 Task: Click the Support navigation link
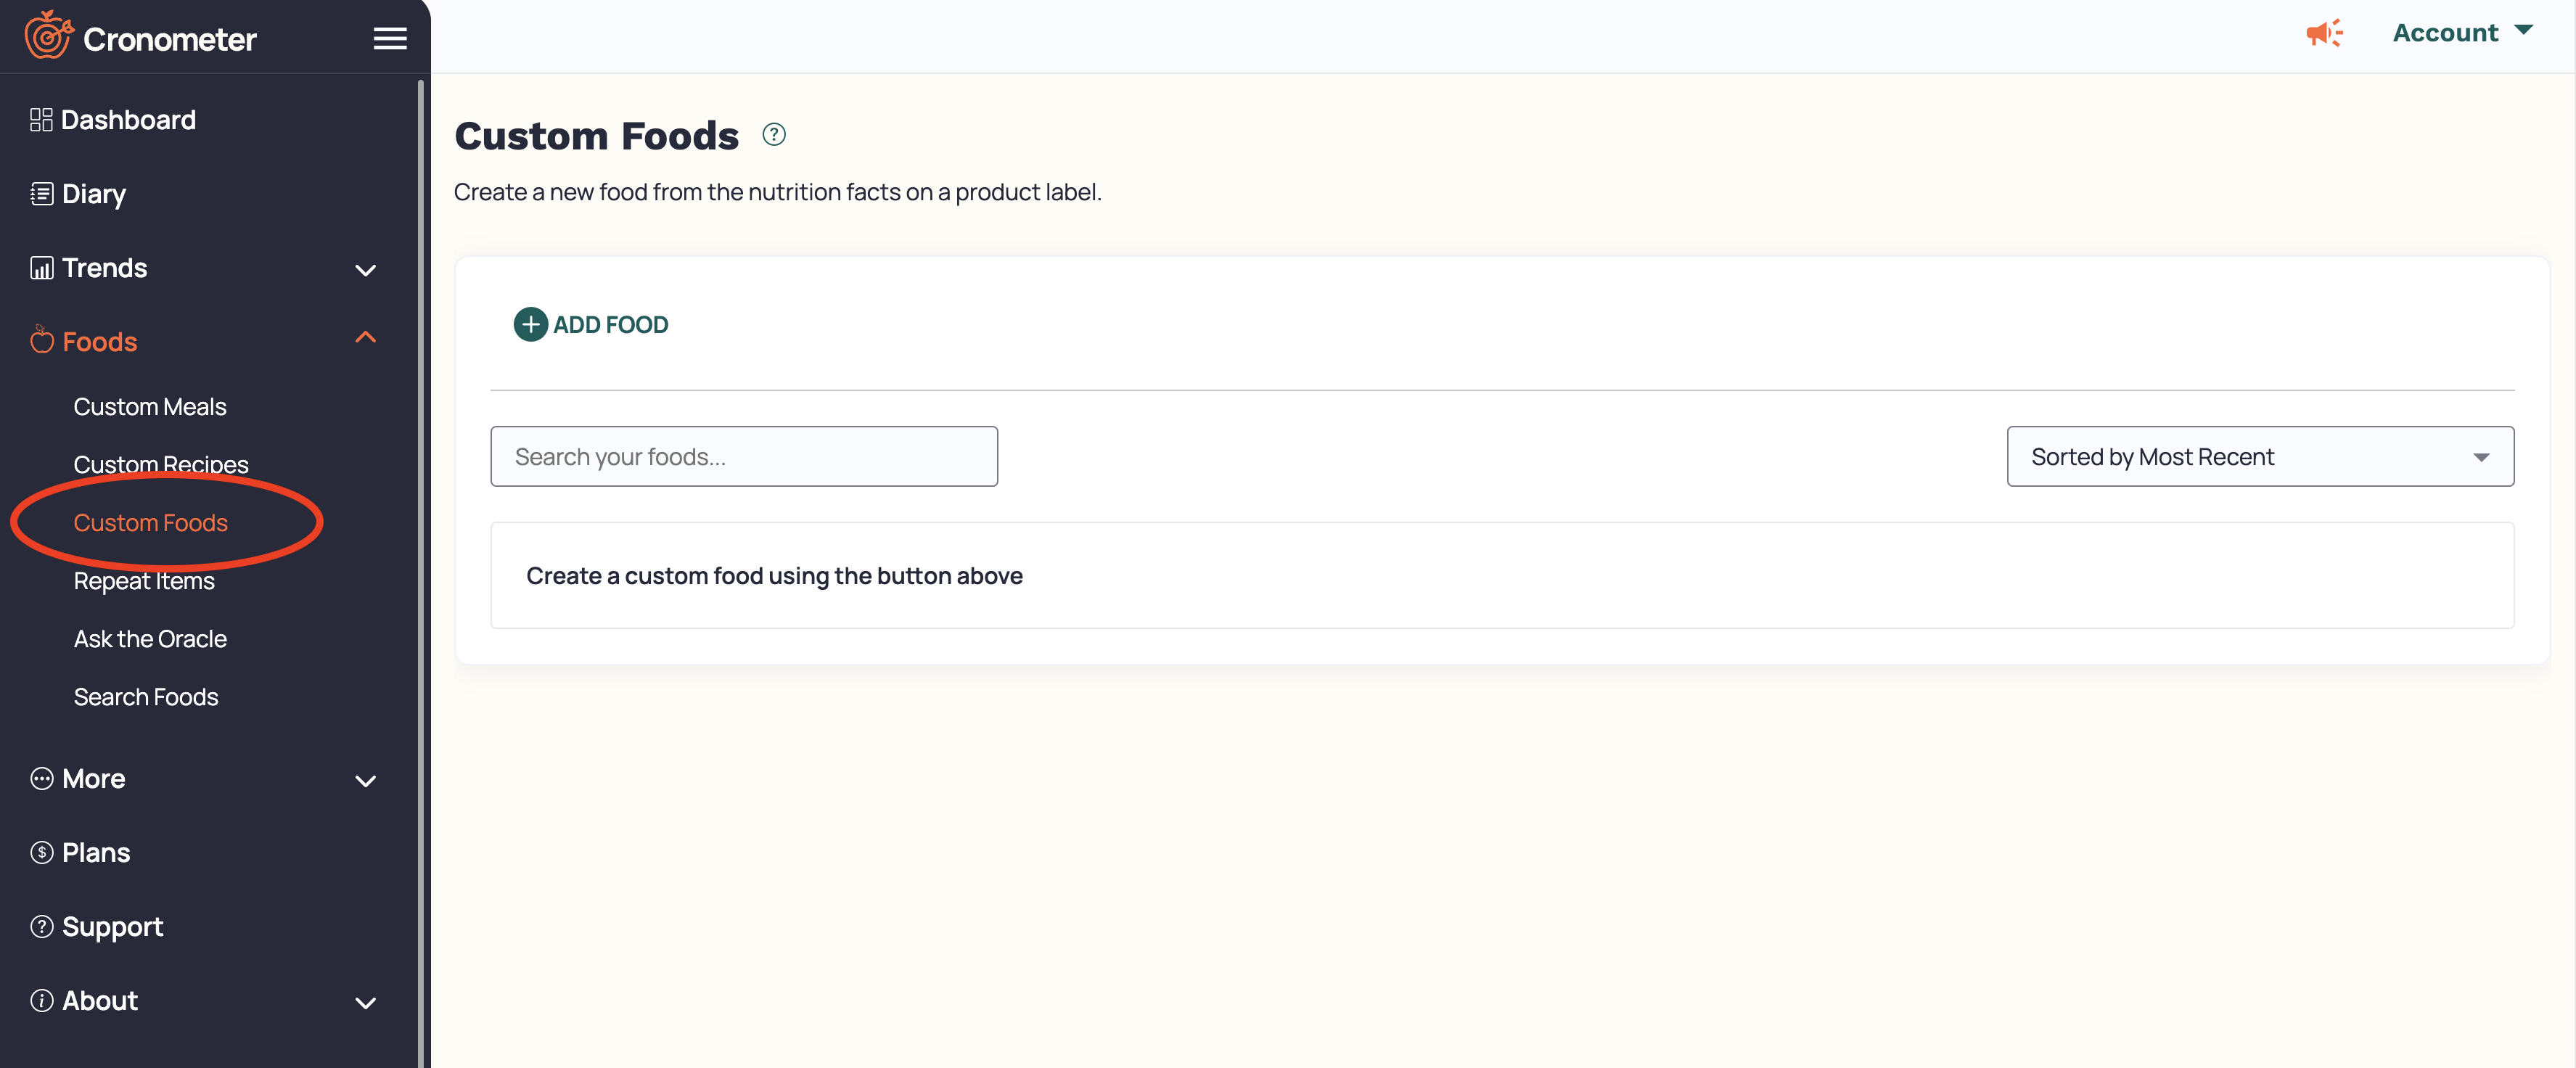[112, 924]
